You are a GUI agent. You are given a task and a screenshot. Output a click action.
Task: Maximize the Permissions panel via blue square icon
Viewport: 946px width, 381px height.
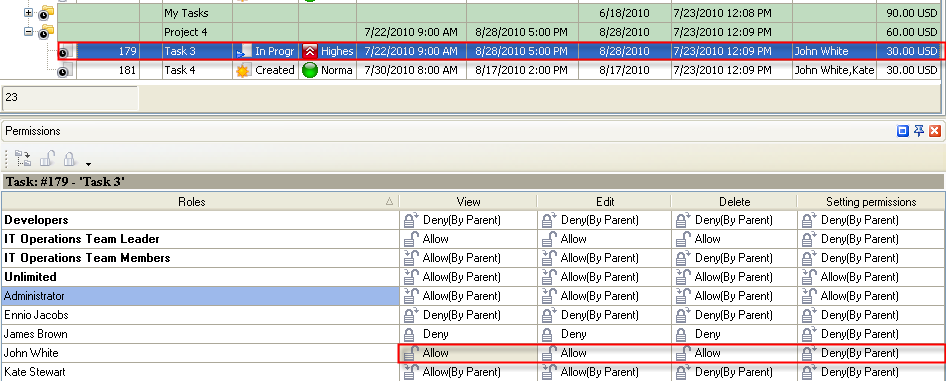tap(903, 131)
